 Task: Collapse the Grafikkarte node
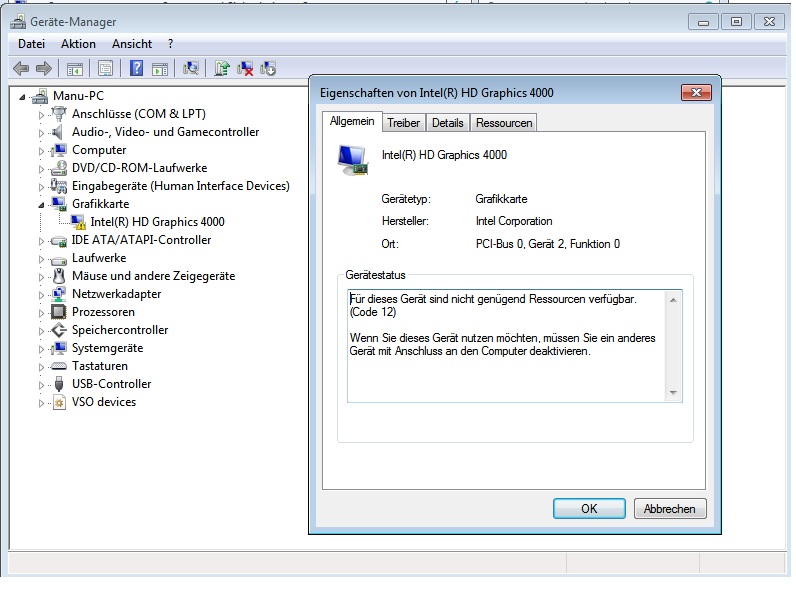click(41, 205)
